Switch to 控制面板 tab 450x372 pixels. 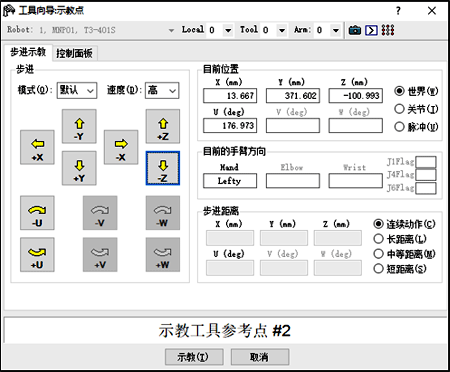[74, 53]
